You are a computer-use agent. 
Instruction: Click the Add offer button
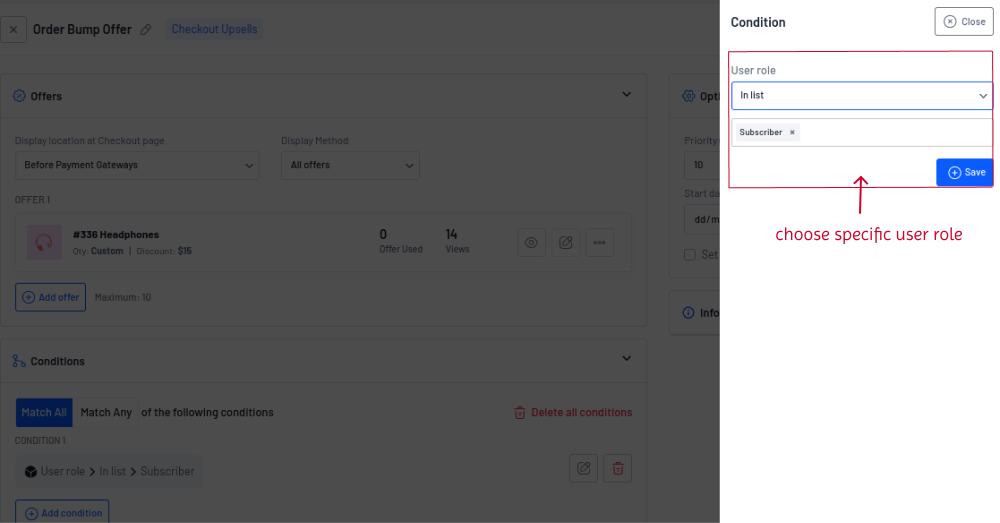[50, 297]
